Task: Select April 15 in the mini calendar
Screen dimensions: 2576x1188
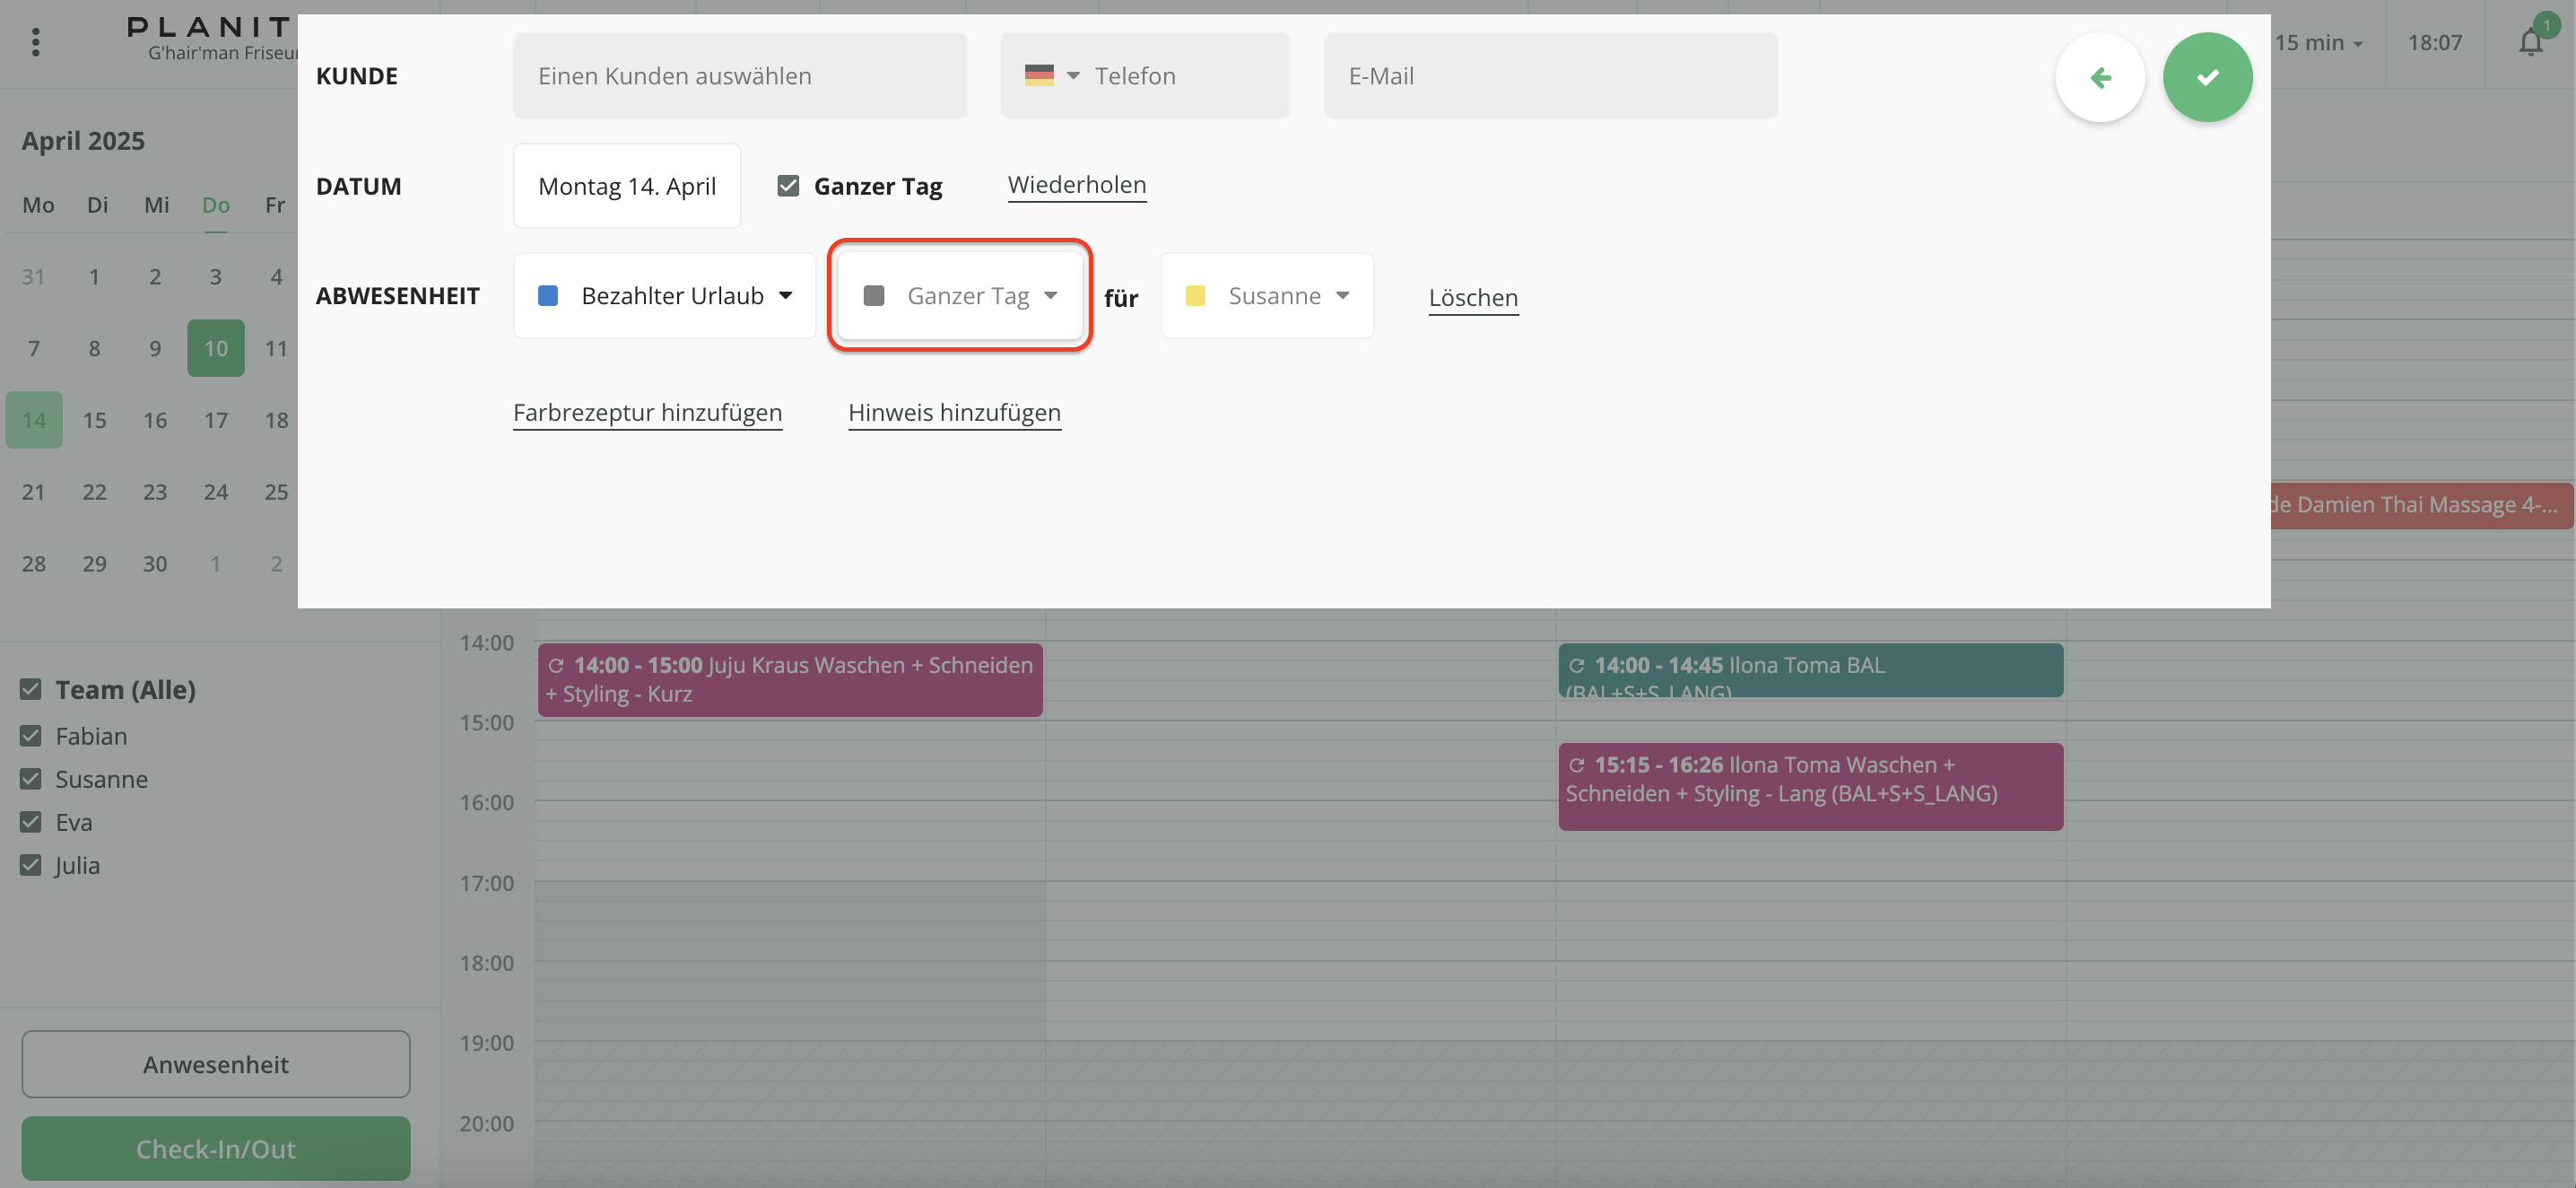Action: pyautogui.click(x=94, y=420)
